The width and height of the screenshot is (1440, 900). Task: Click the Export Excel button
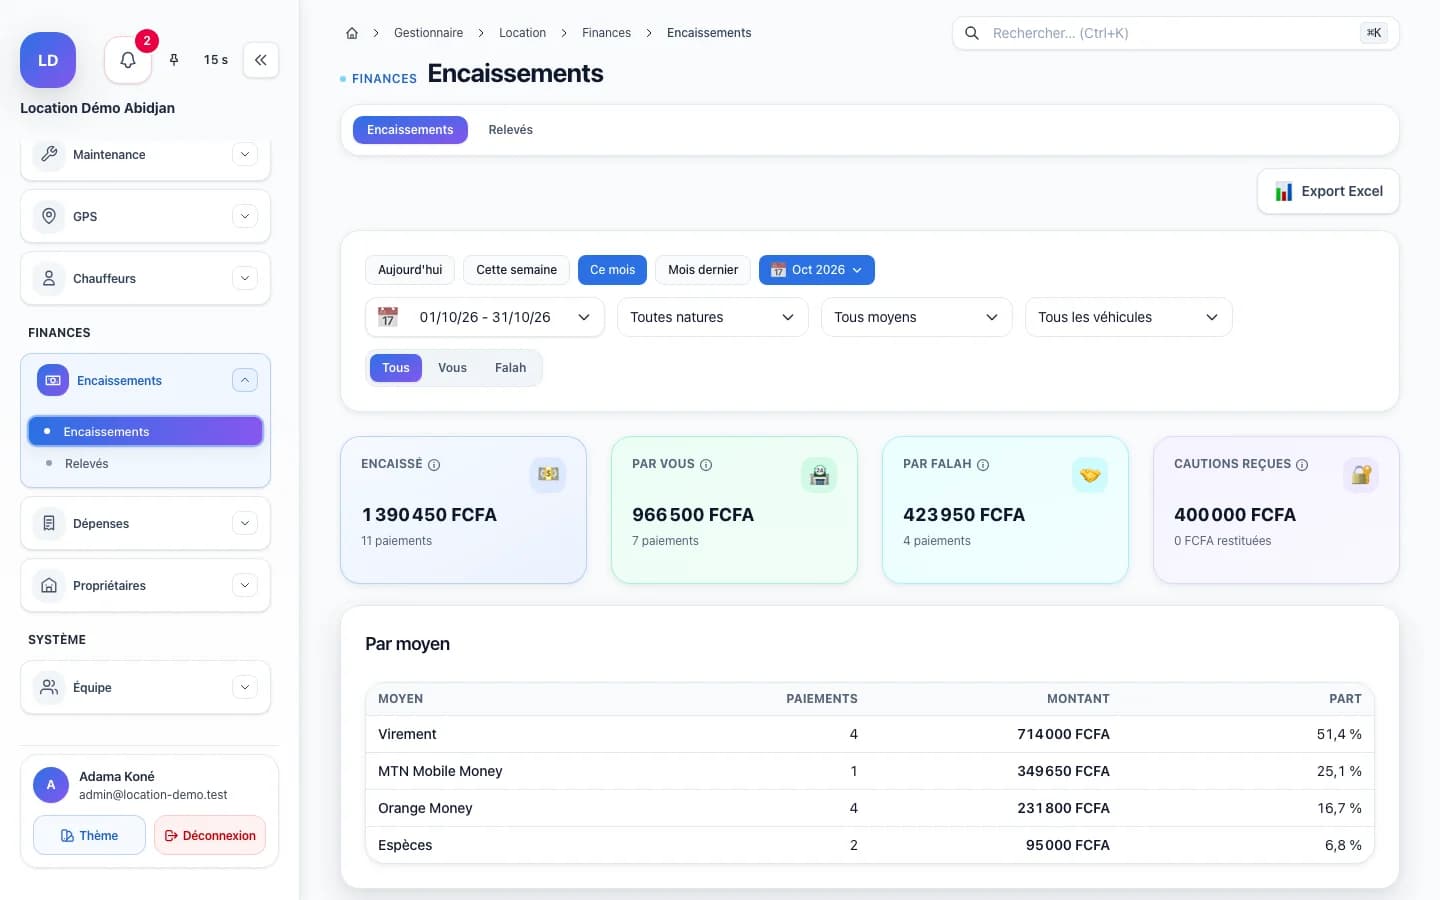click(x=1328, y=191)
